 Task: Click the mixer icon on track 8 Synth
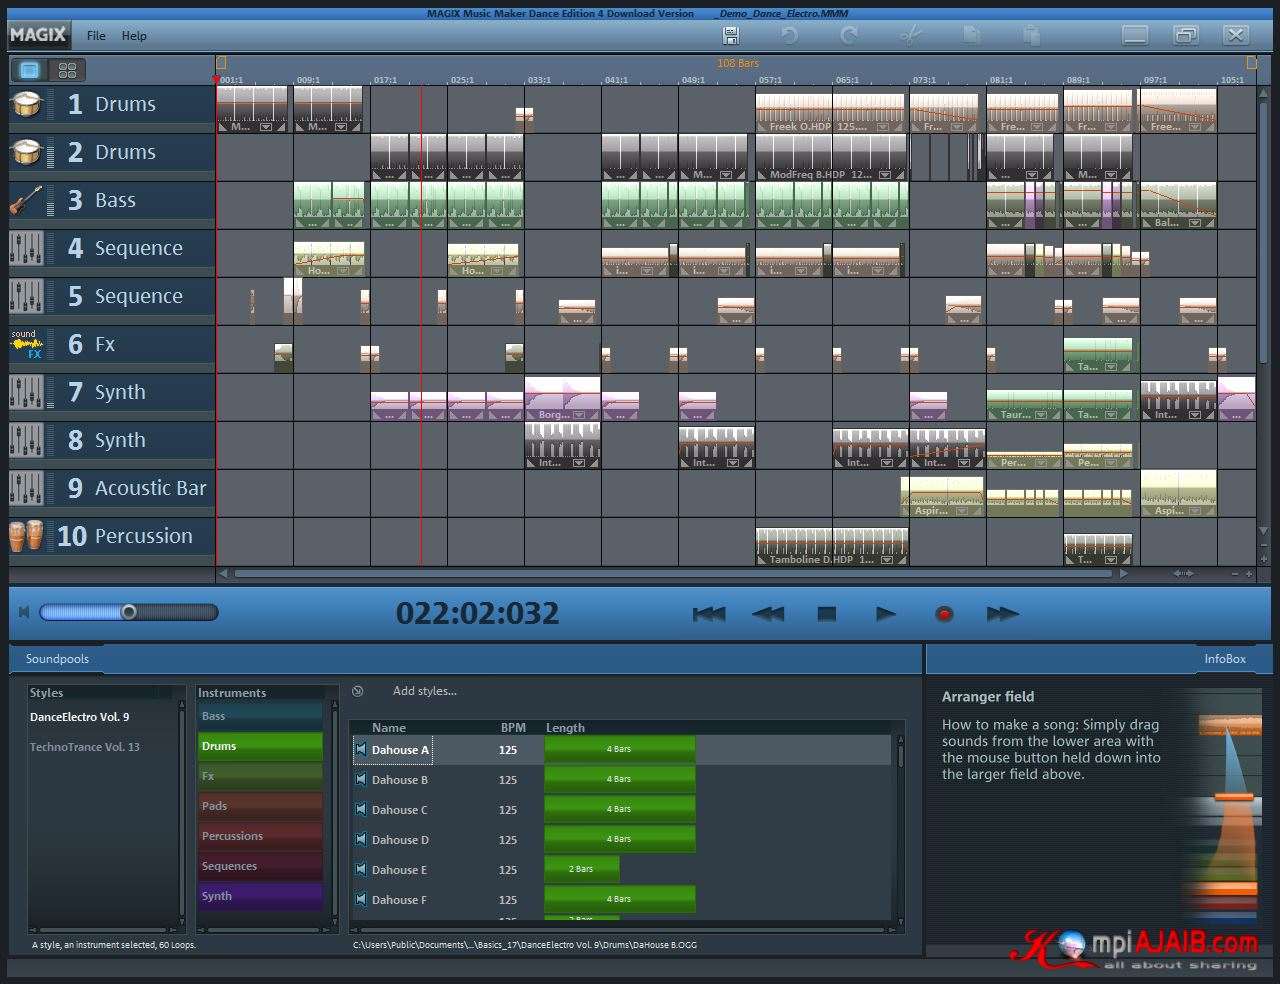click(27, 440)
